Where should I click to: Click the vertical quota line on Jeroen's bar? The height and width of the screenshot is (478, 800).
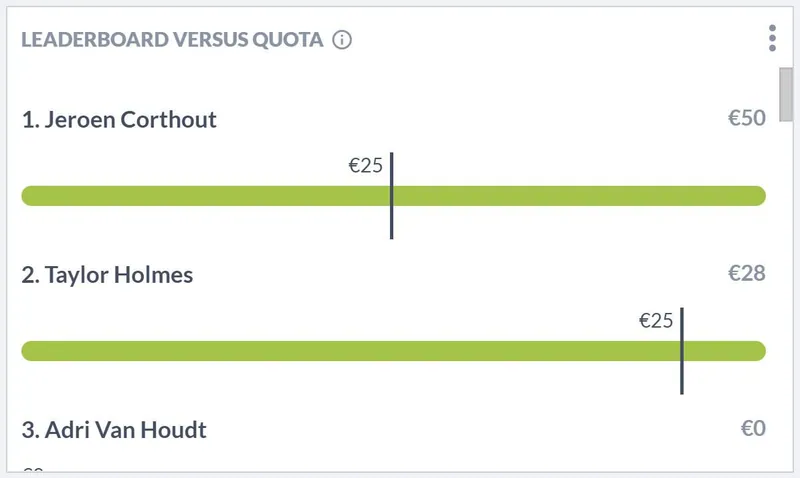pos(391,195)
